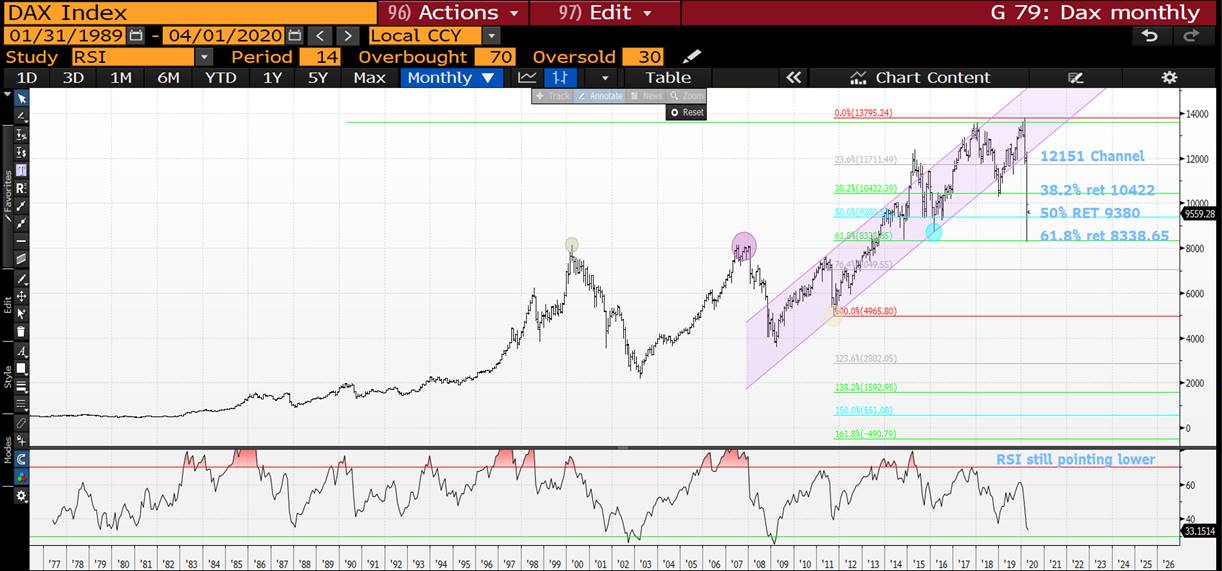Select the 1M range tab
Screen dimensions: 1222x571
click(121, 77)
